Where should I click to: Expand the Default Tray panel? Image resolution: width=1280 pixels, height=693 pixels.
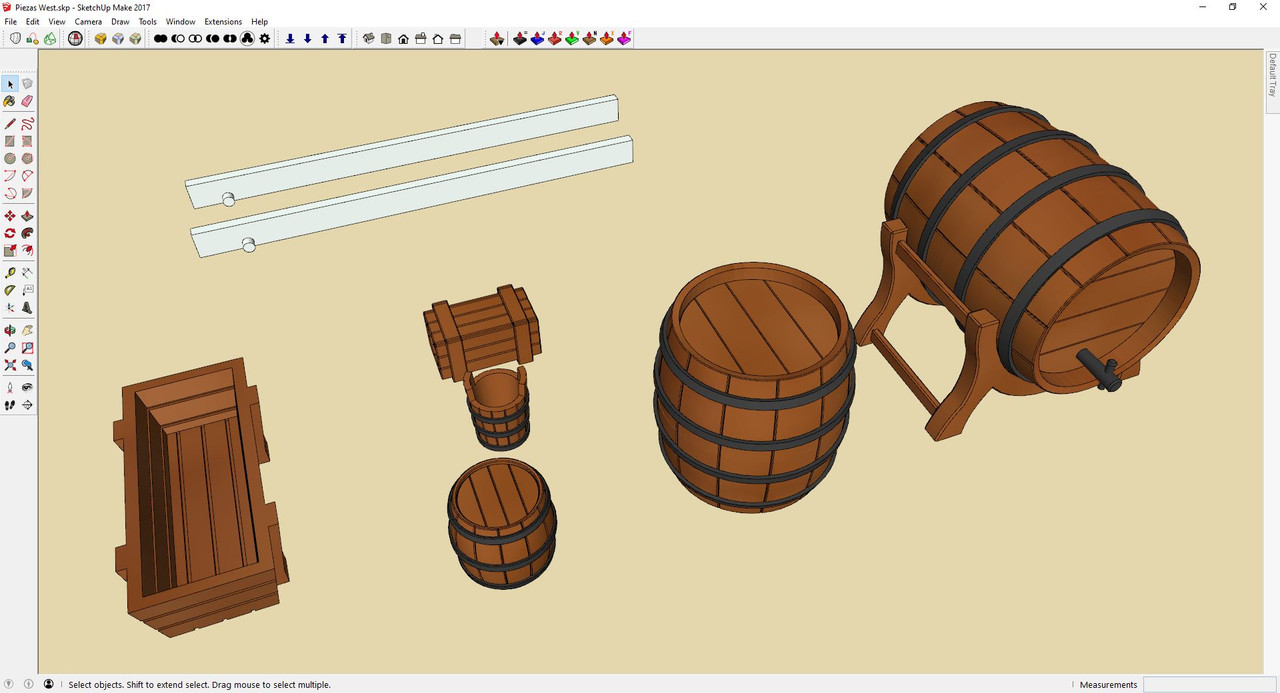[x=1272, y=75]
